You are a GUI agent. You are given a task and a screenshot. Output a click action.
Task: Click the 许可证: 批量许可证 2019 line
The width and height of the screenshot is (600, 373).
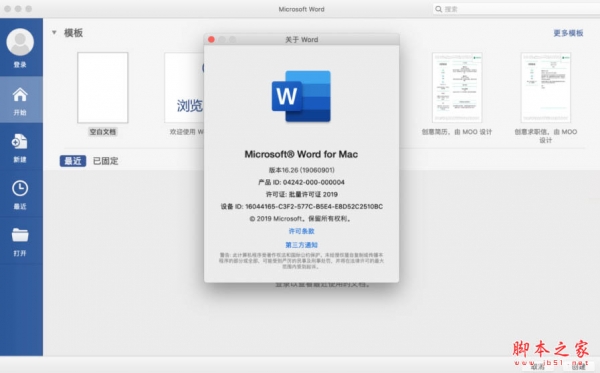pos(302,194)
